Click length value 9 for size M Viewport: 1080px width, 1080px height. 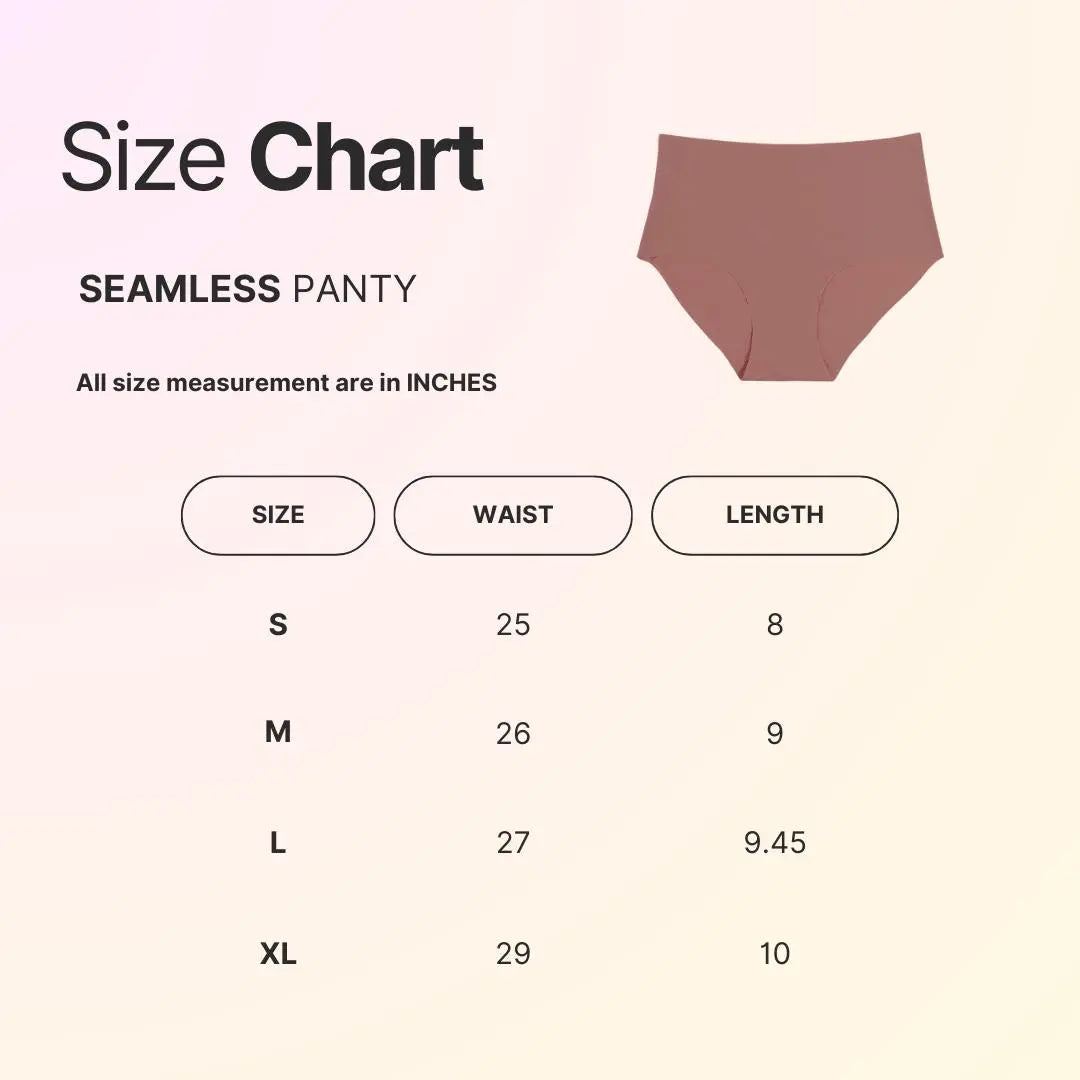(x=775, y=734)
